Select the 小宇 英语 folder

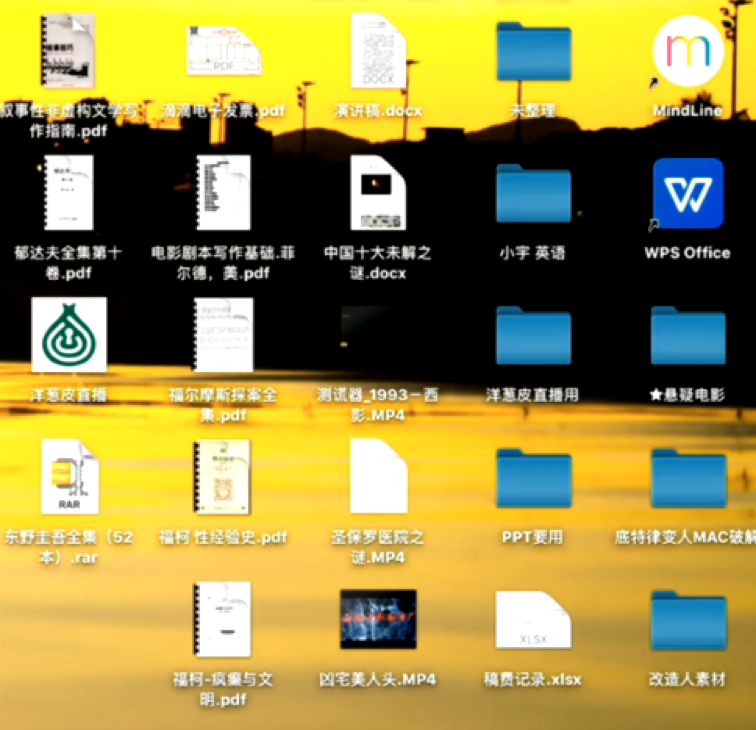tap(533, 195)
